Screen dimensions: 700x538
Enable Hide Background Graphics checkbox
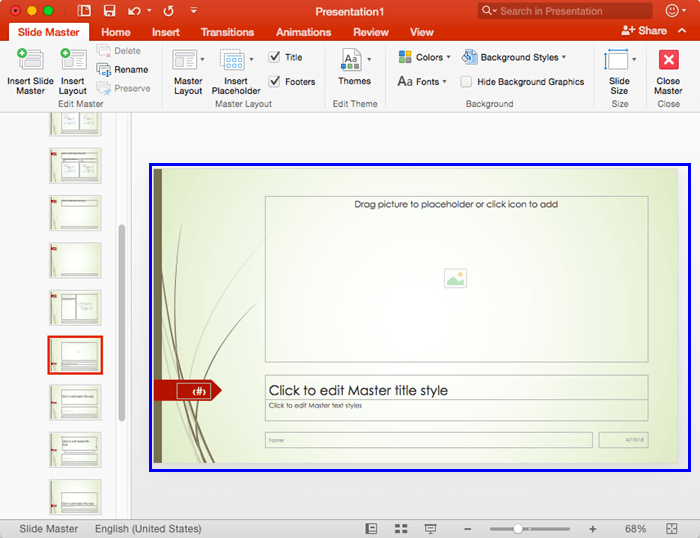coord(467,82)
